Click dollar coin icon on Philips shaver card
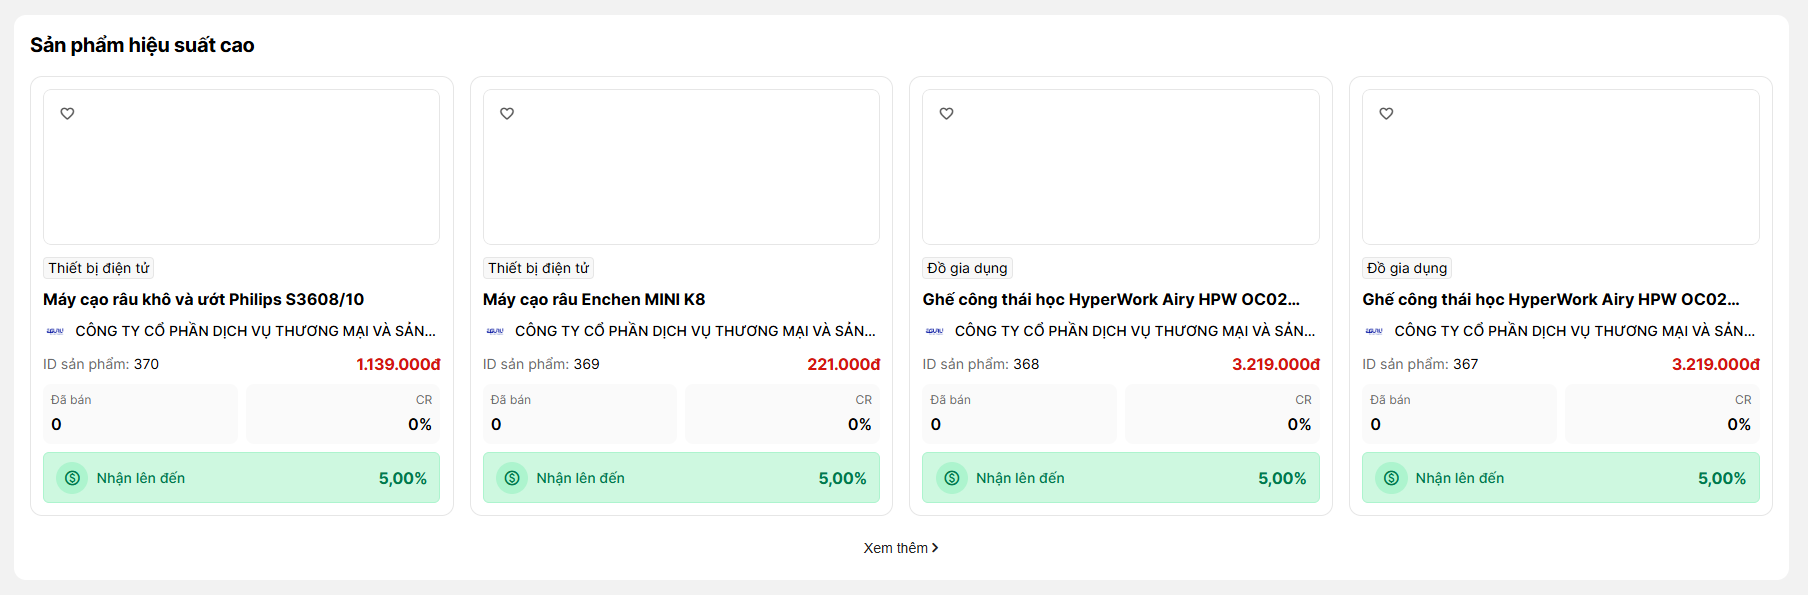 point(72,478)
